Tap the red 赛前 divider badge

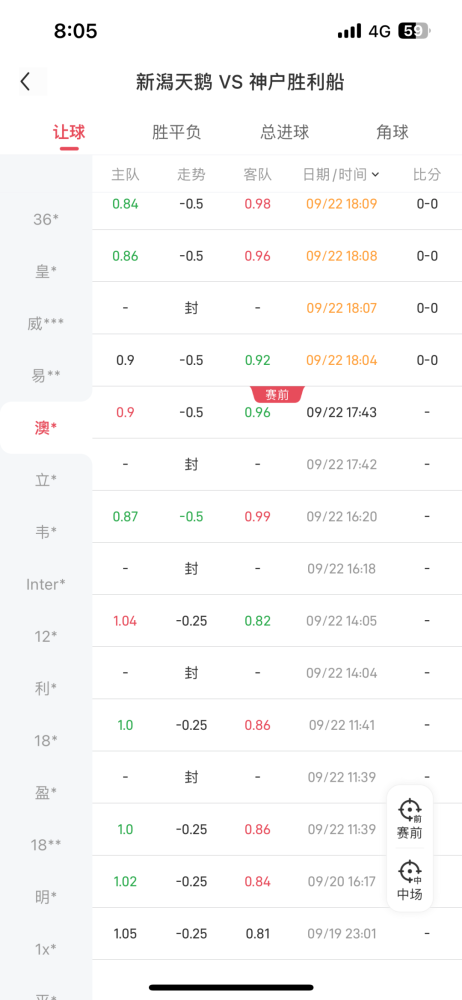(x=278, y=395)
